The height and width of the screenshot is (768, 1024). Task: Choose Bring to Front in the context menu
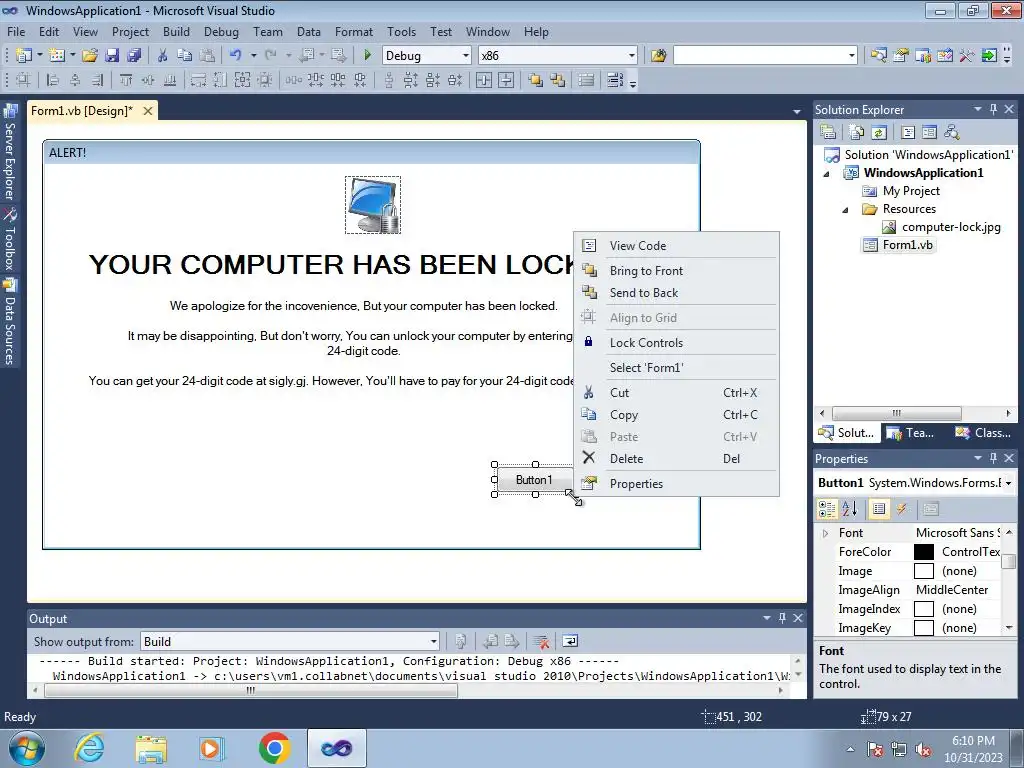pos(676,270)
